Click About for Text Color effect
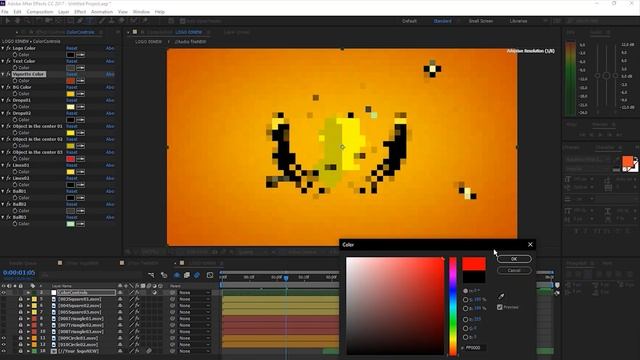 coord(110,61)
